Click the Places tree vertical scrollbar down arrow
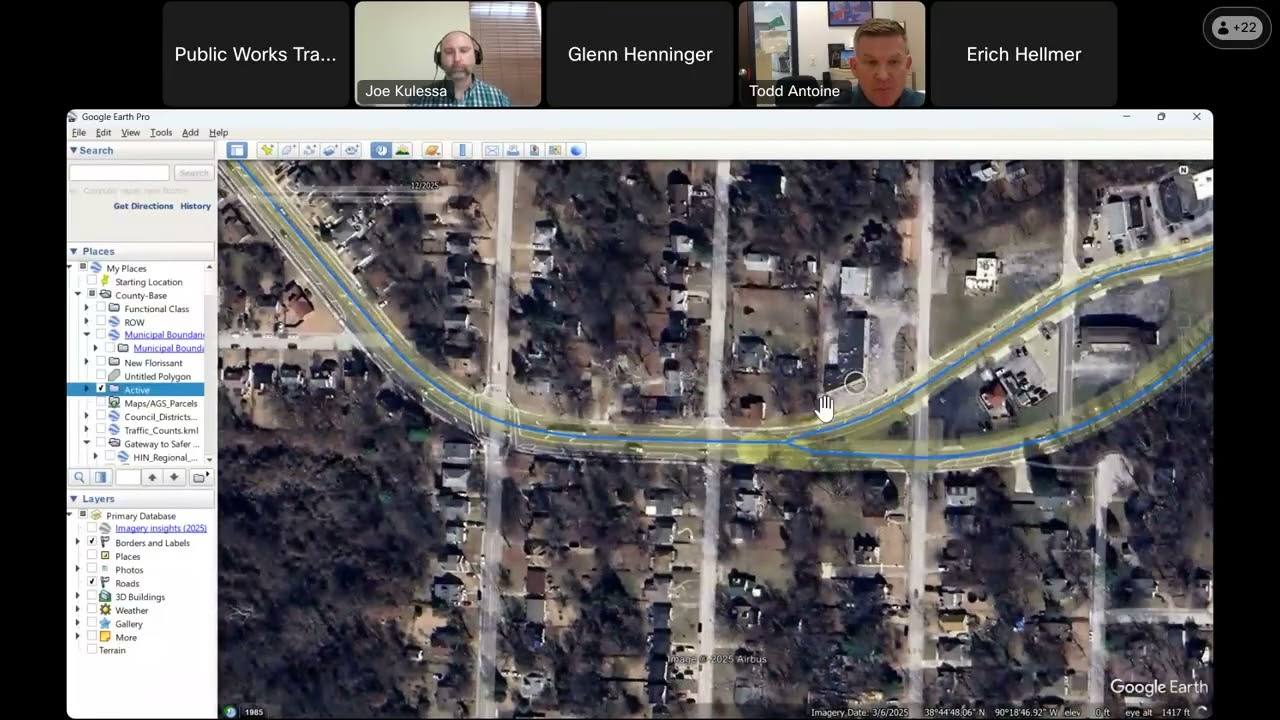The height and width of the screenshot is (720, 1280). (209, 459)
